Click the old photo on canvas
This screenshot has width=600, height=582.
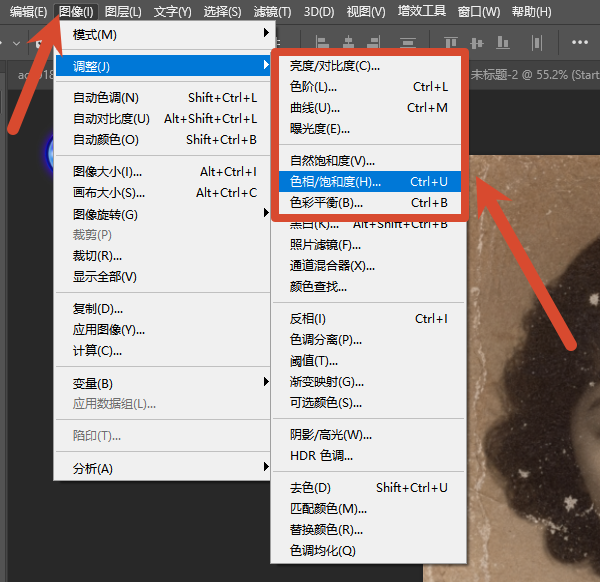533,367
